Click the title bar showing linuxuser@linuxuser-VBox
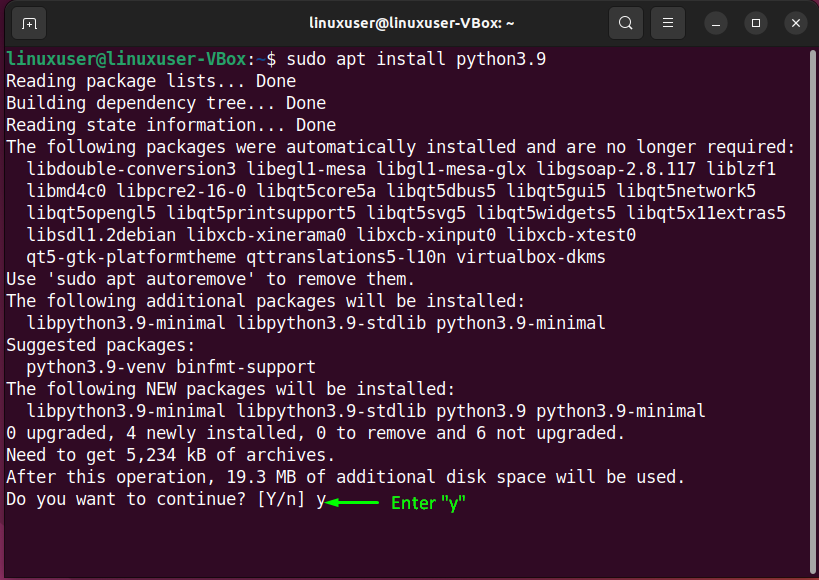This screenshot has height=580, width=819. click(410, 22)
